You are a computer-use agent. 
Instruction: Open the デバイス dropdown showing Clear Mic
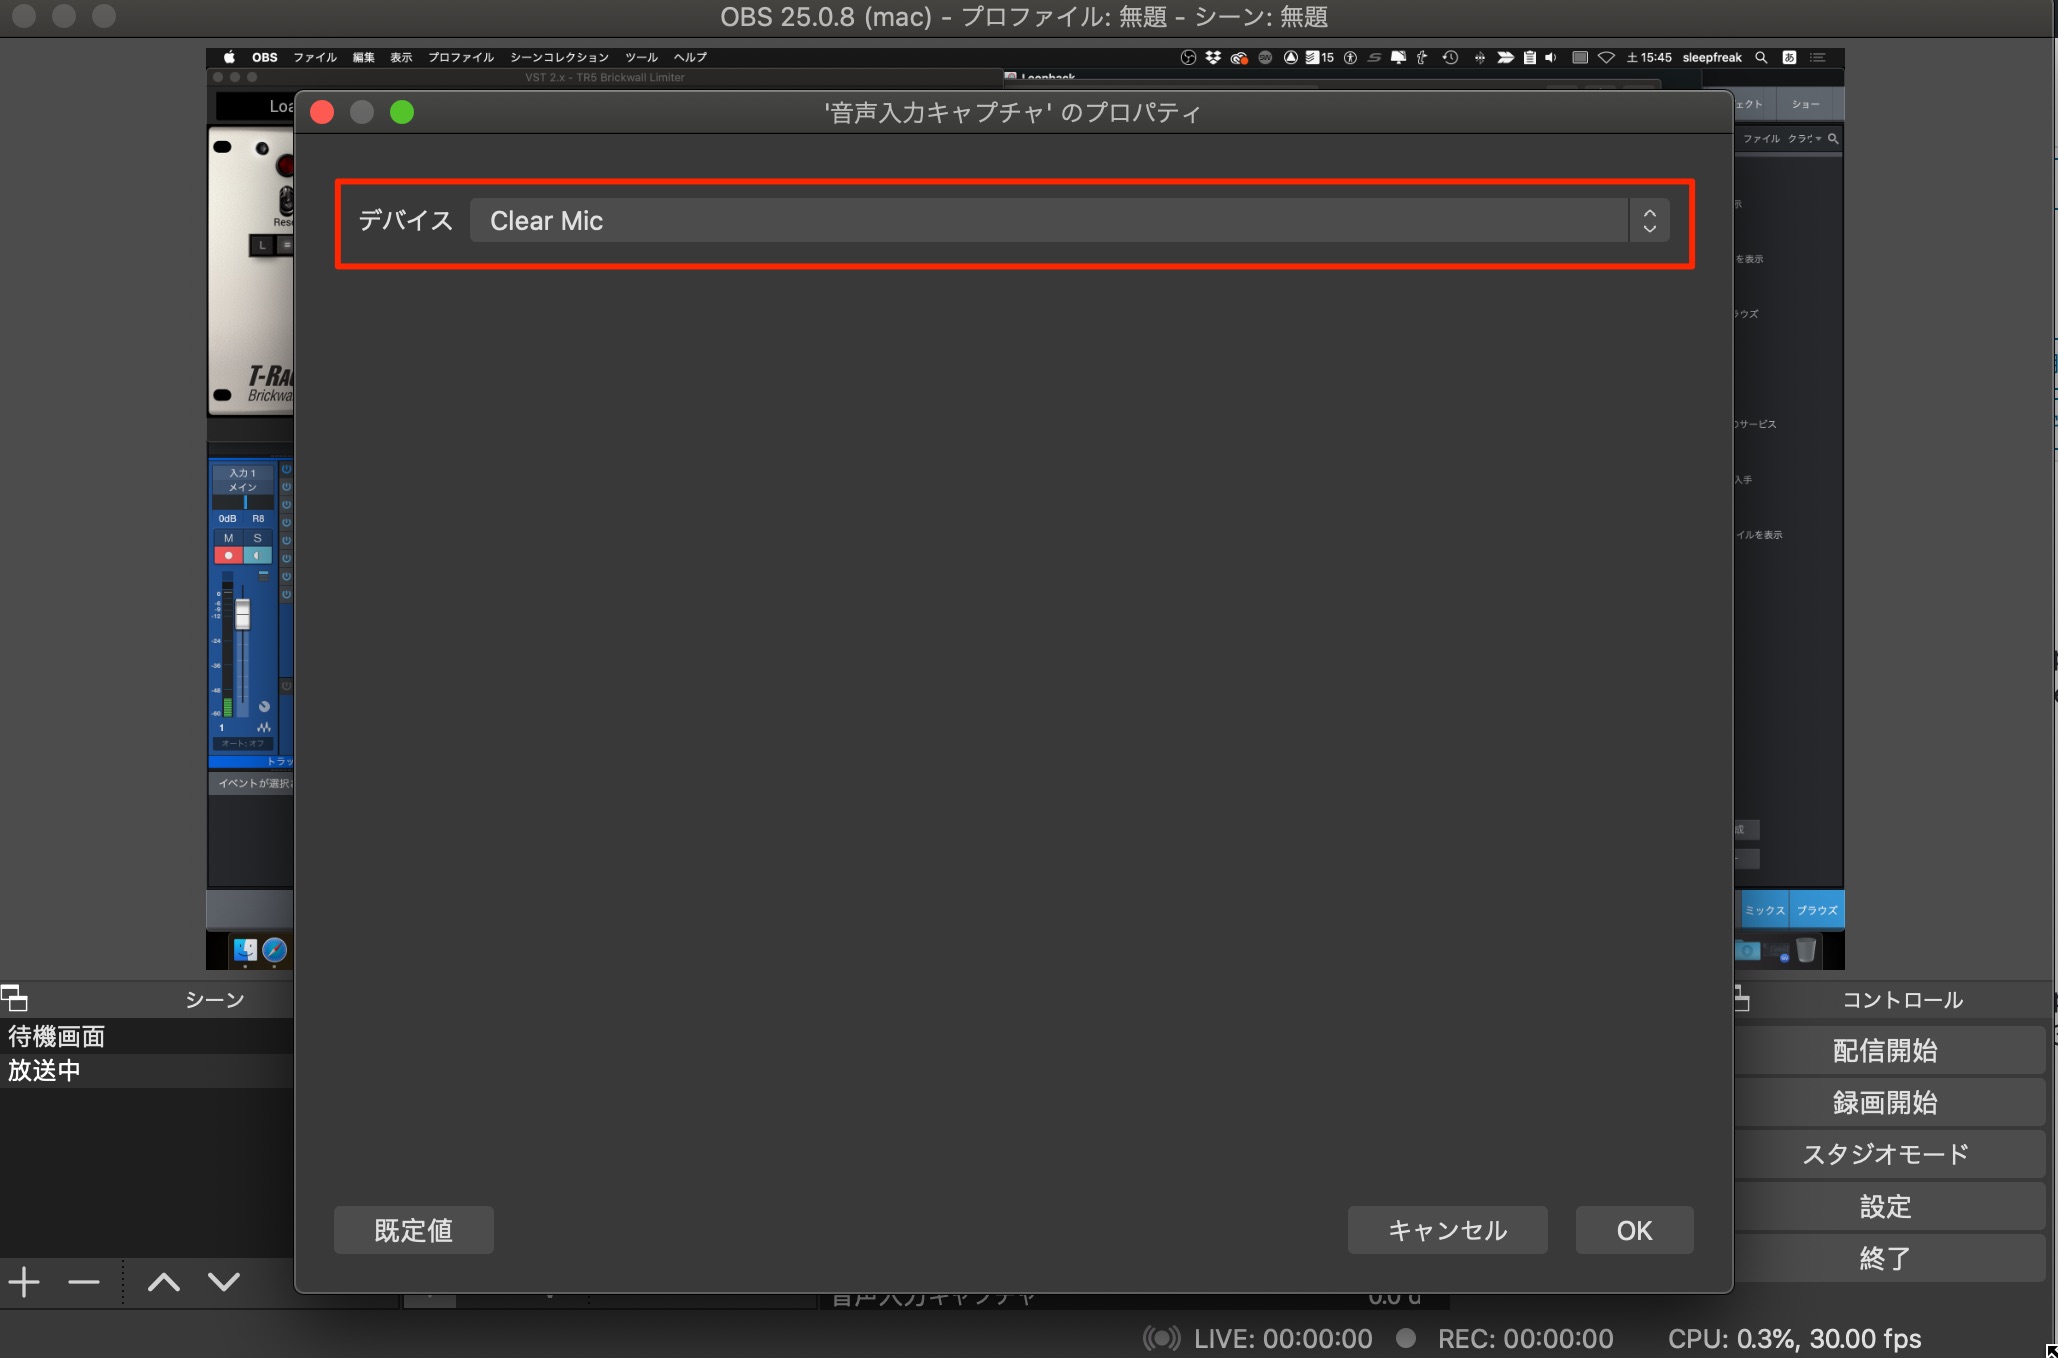point(1069,221)
